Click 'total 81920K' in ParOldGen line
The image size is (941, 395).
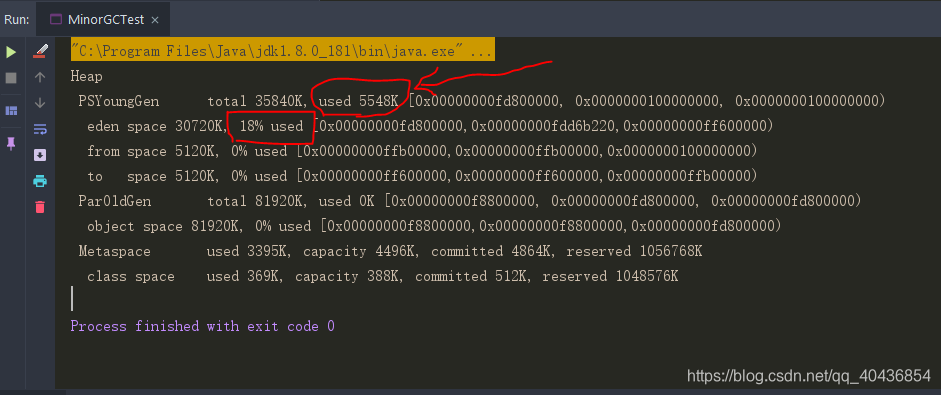257,201
